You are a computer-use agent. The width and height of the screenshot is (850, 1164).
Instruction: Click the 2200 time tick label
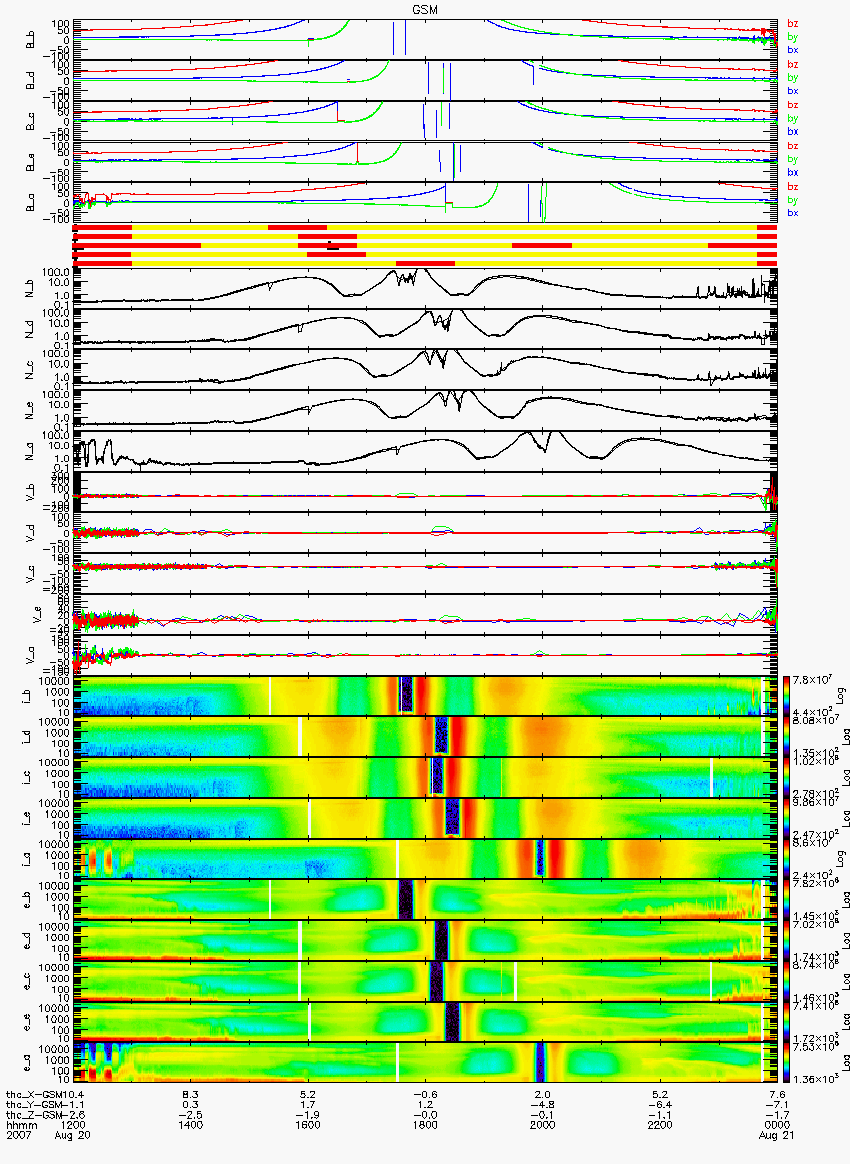660,1125
